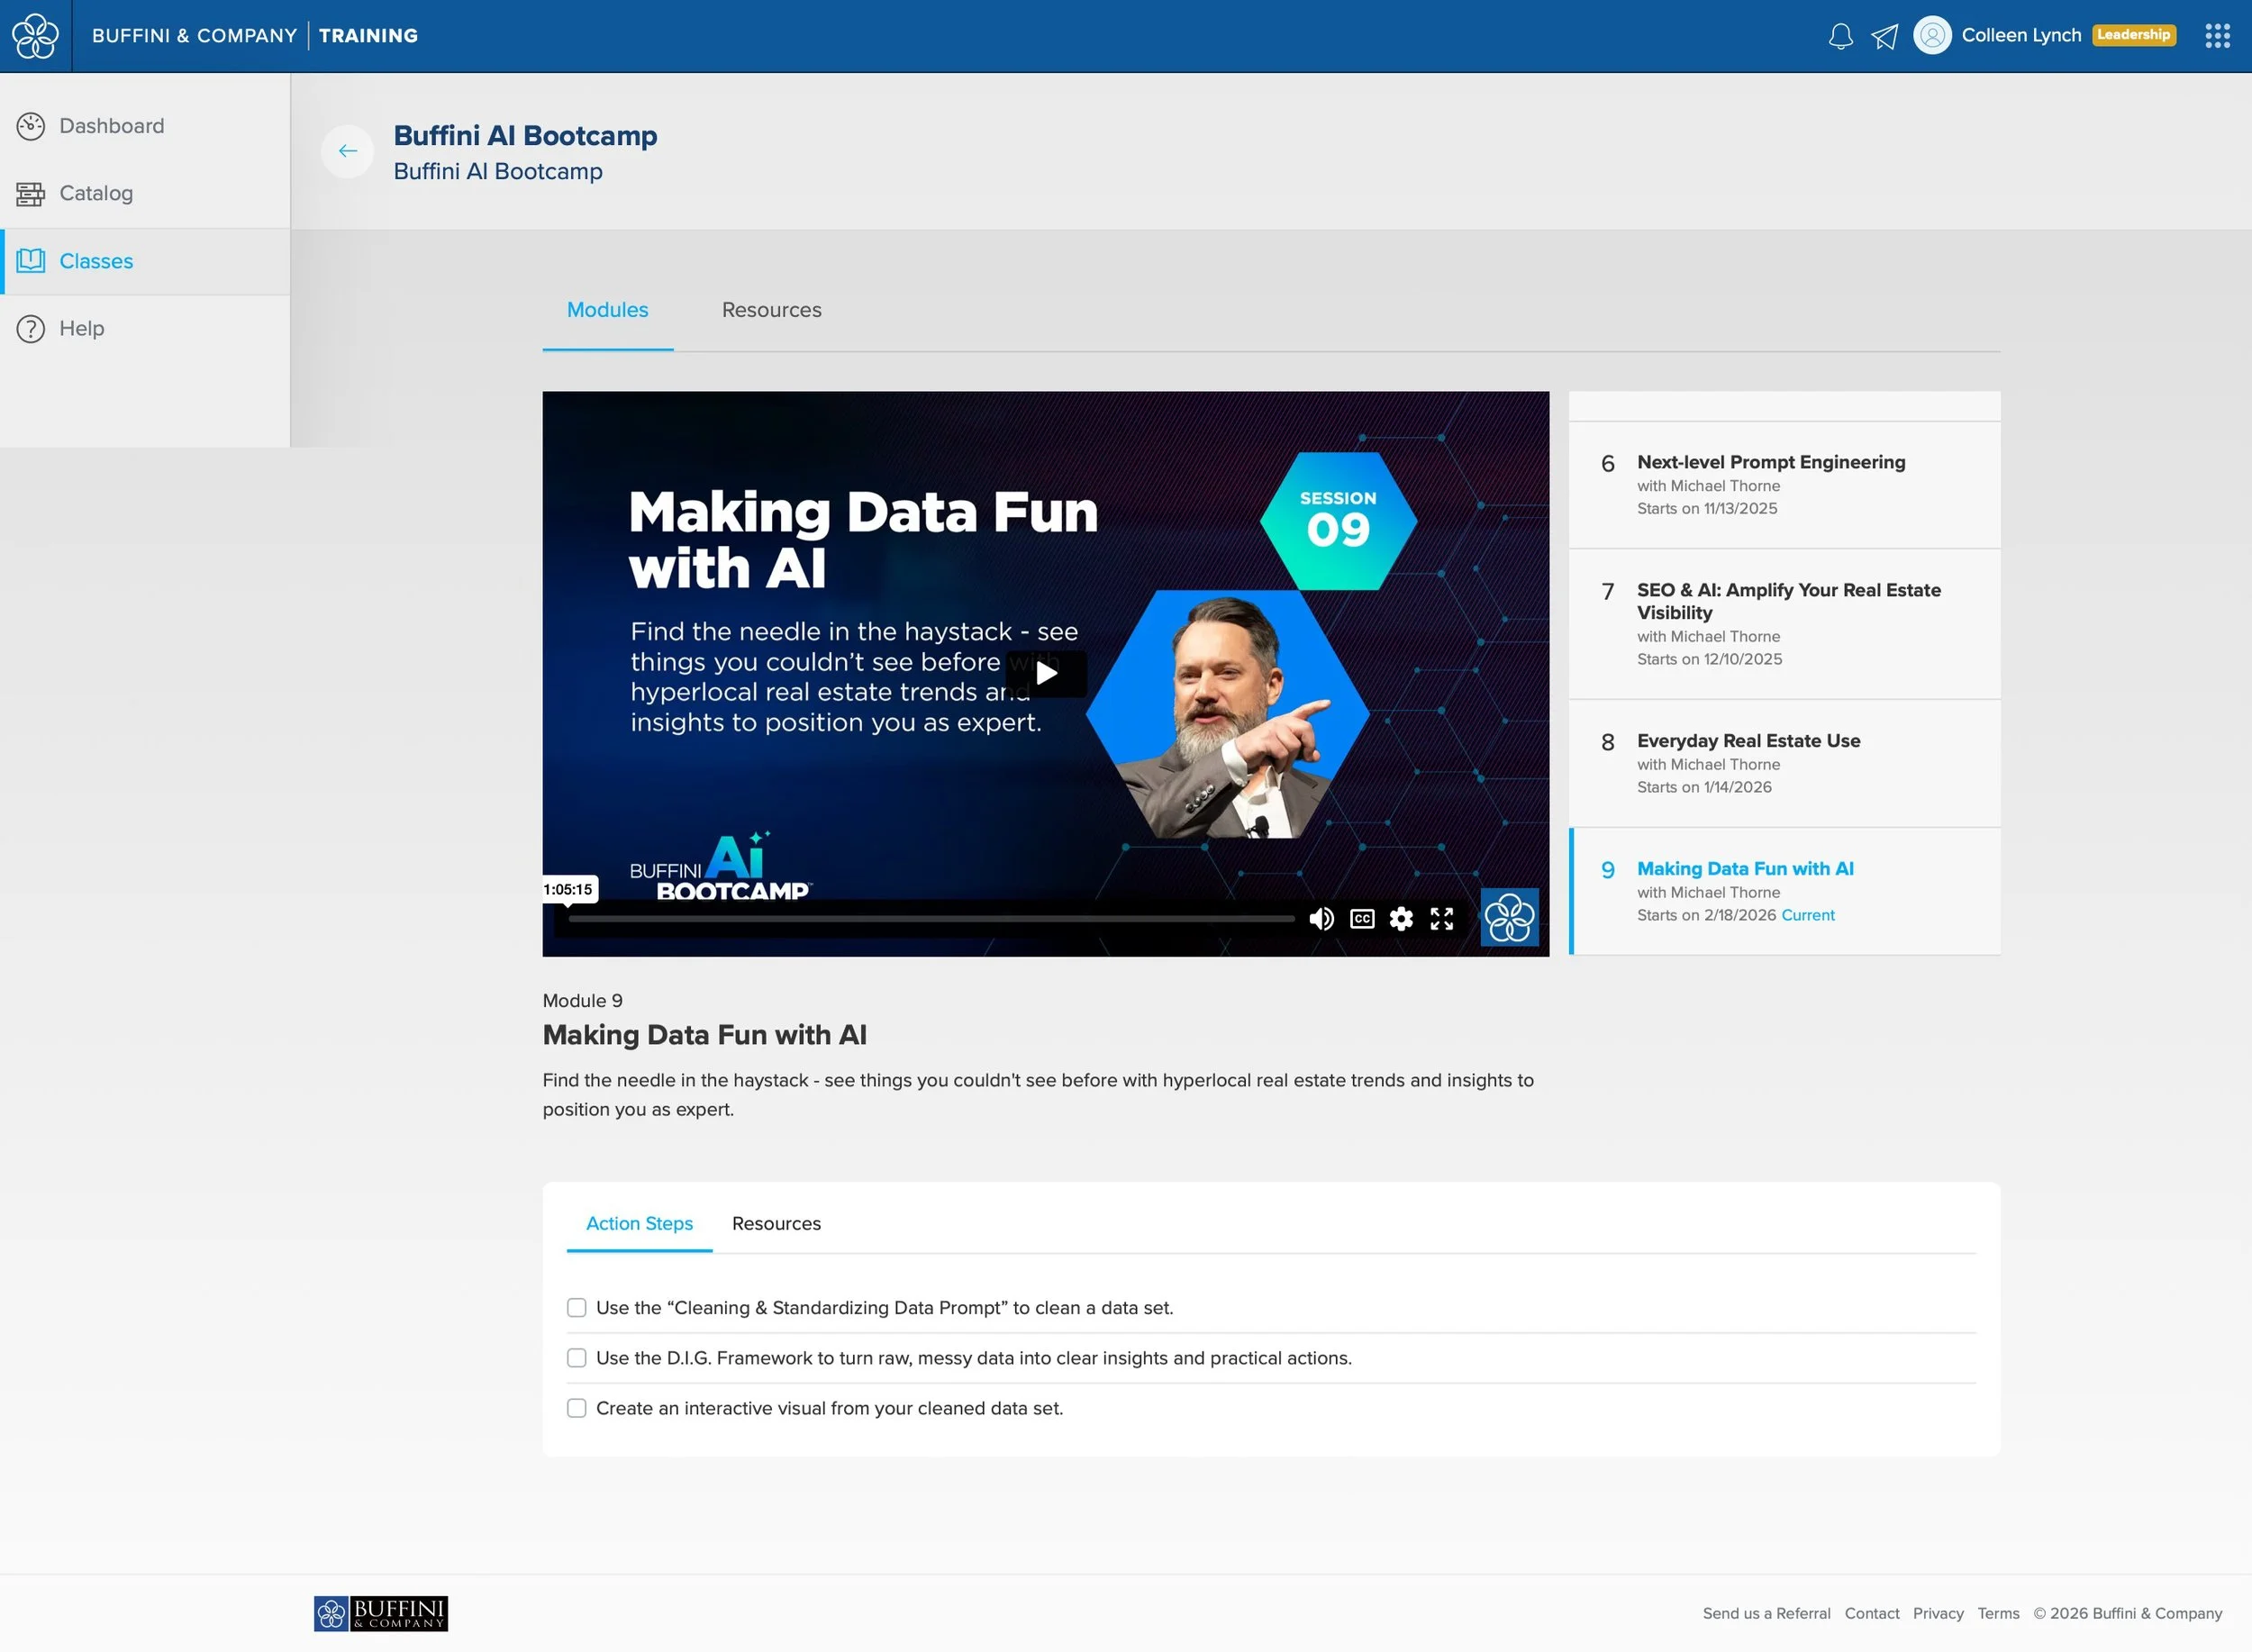
Task: Open module 6 Next-level Prompt Engineering
Action: click(x=1784, y=485)
